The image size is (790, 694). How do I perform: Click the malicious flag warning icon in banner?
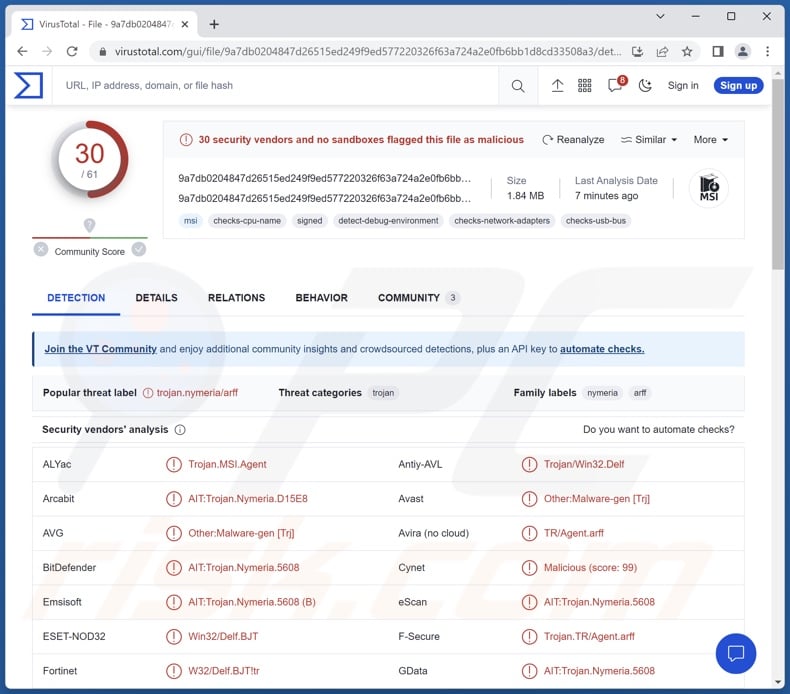pos(186,140)
